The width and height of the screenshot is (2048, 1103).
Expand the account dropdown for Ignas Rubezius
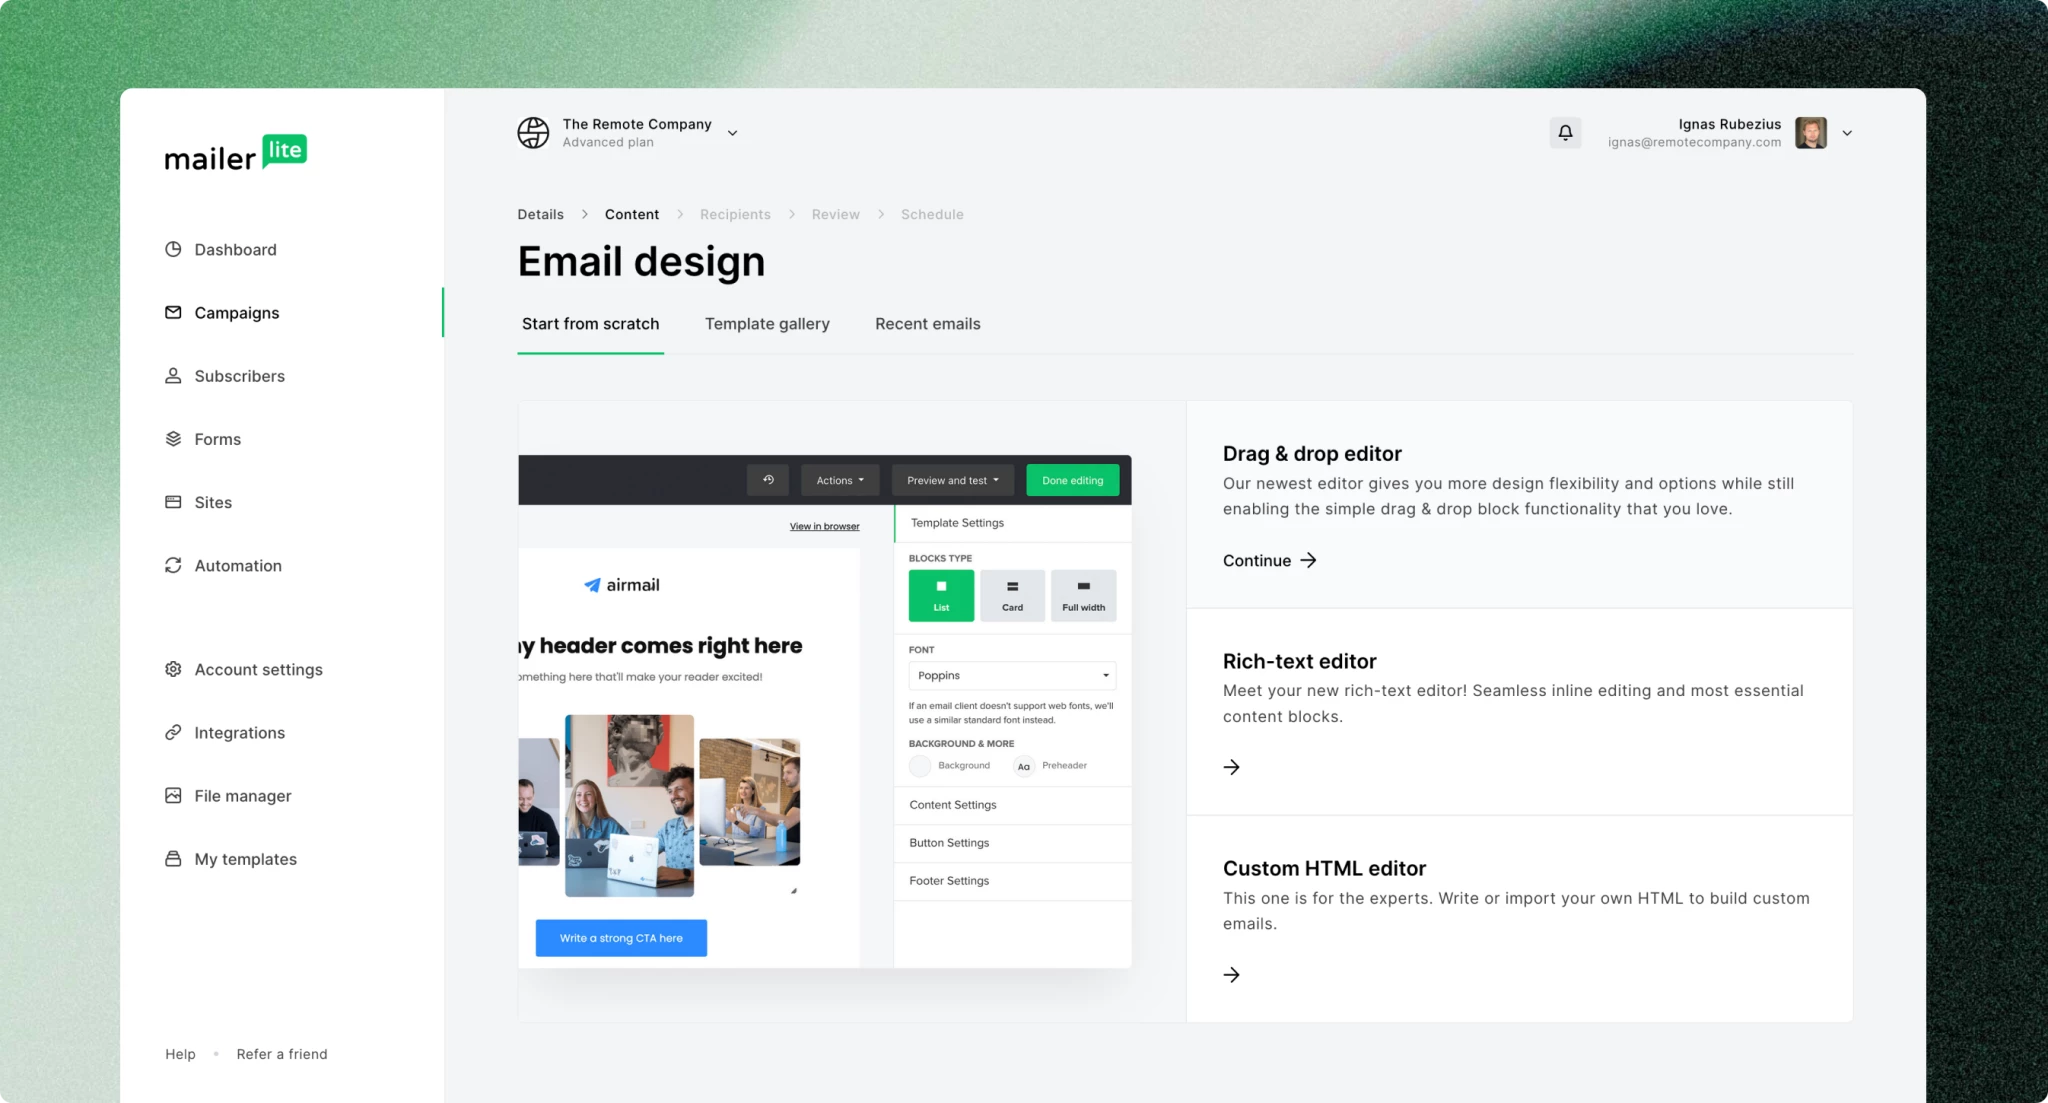coord(1848,132)
